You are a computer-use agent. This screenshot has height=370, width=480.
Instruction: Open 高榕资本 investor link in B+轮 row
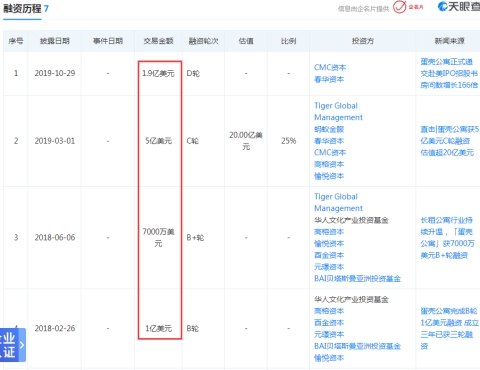point(329,232)
